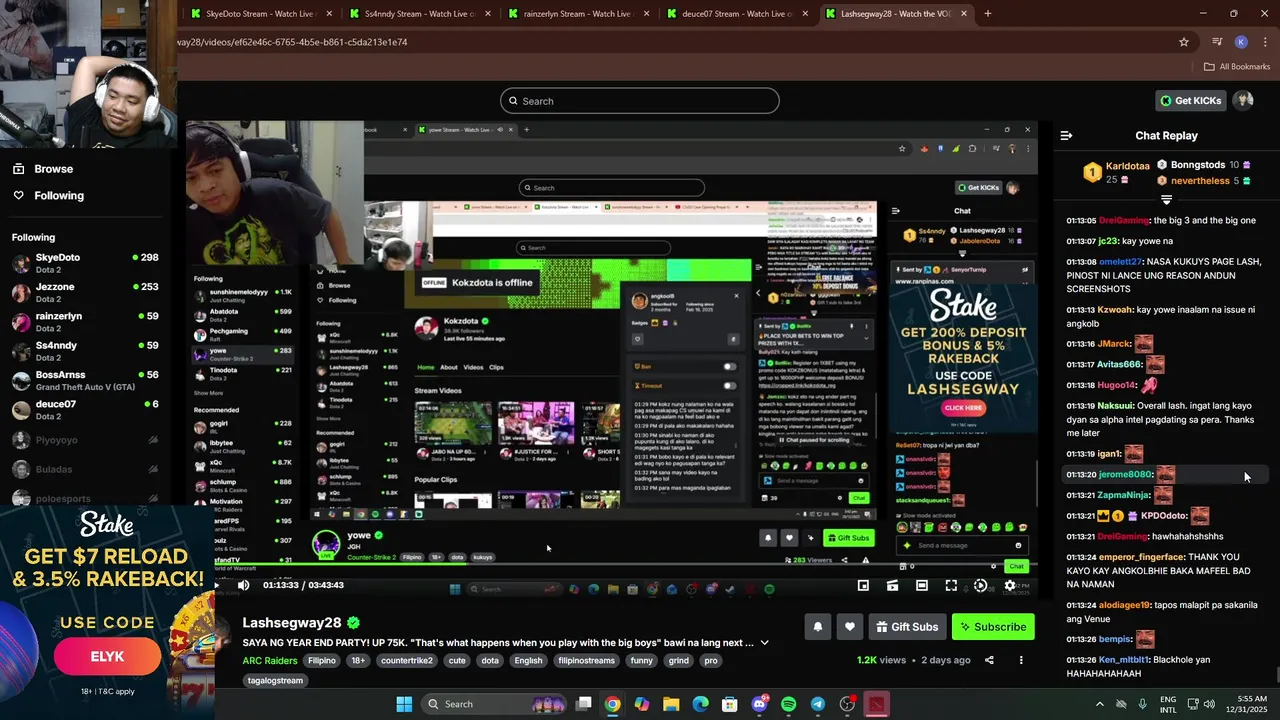The height and width of the screenshot is (720, 1280).
Task: Open the Task View taskbar icon
Action: pos(583,704)
